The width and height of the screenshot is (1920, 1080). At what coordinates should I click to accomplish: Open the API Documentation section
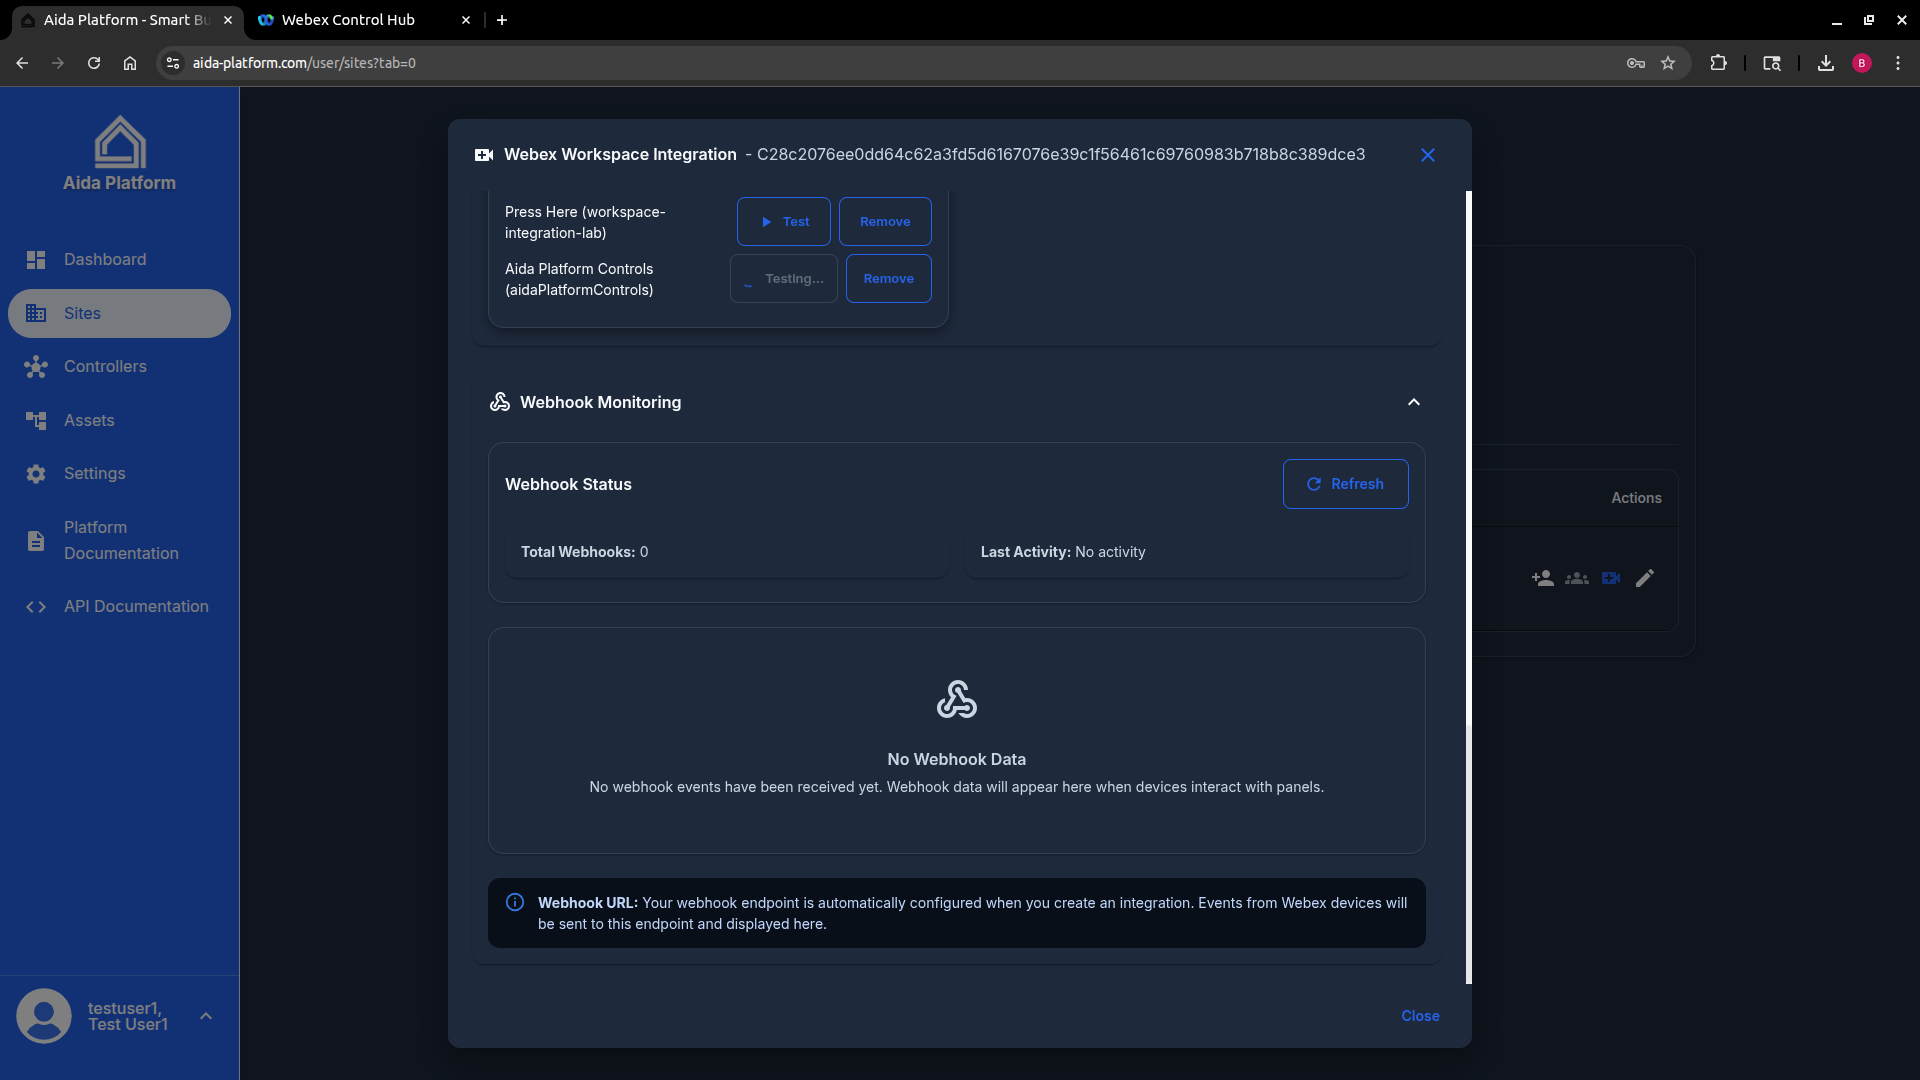pyautogui.click(x=135, y=606)
